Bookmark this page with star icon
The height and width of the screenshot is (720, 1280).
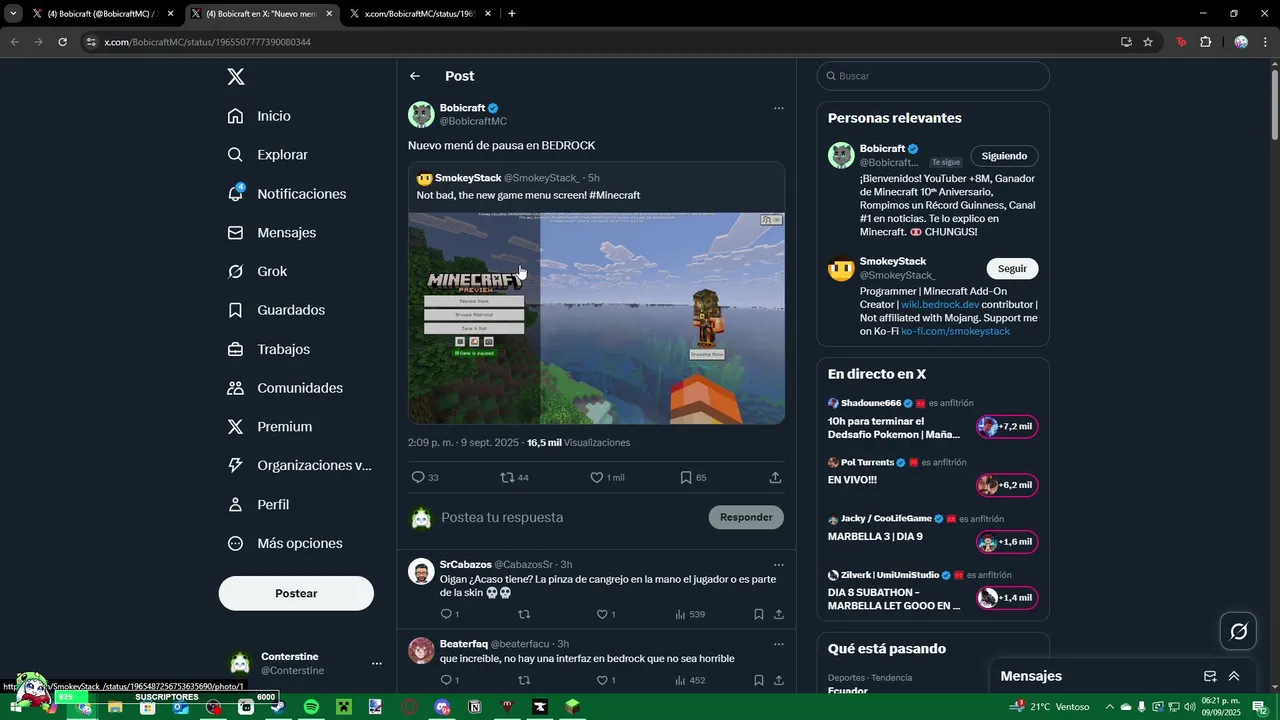click(1148, 42)
